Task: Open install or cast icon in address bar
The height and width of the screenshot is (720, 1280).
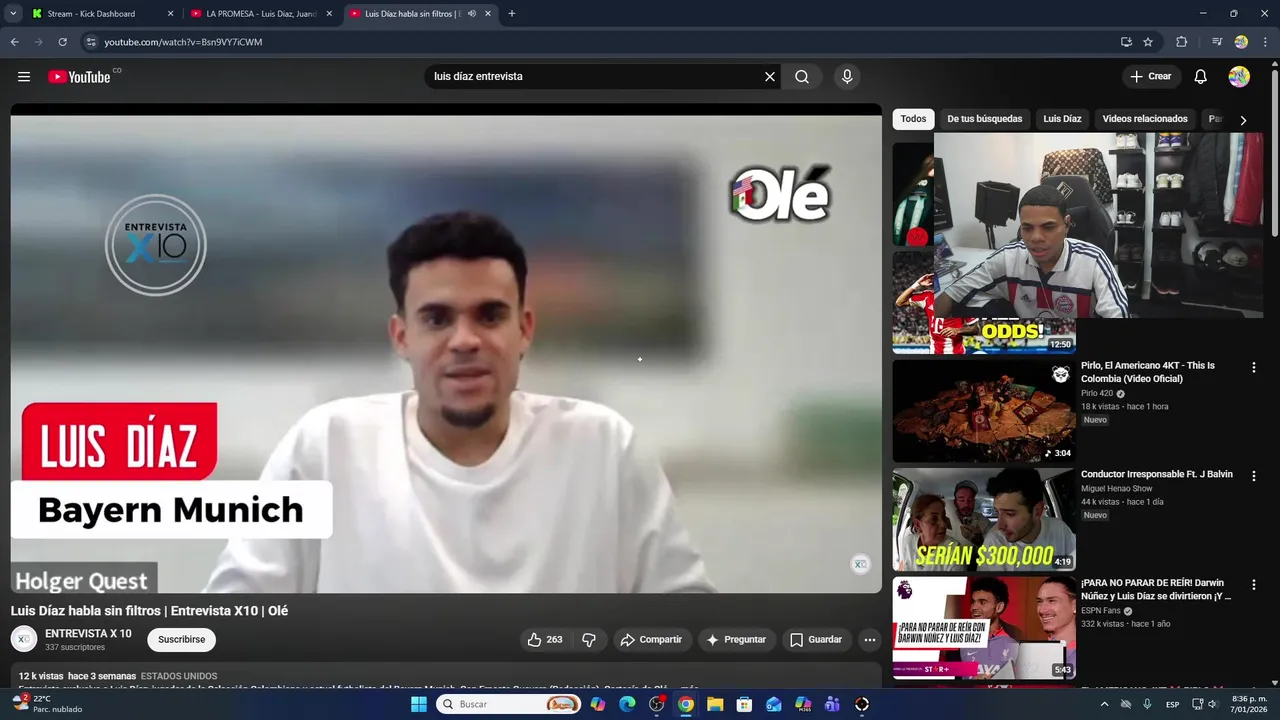Action: [1126, 42]
